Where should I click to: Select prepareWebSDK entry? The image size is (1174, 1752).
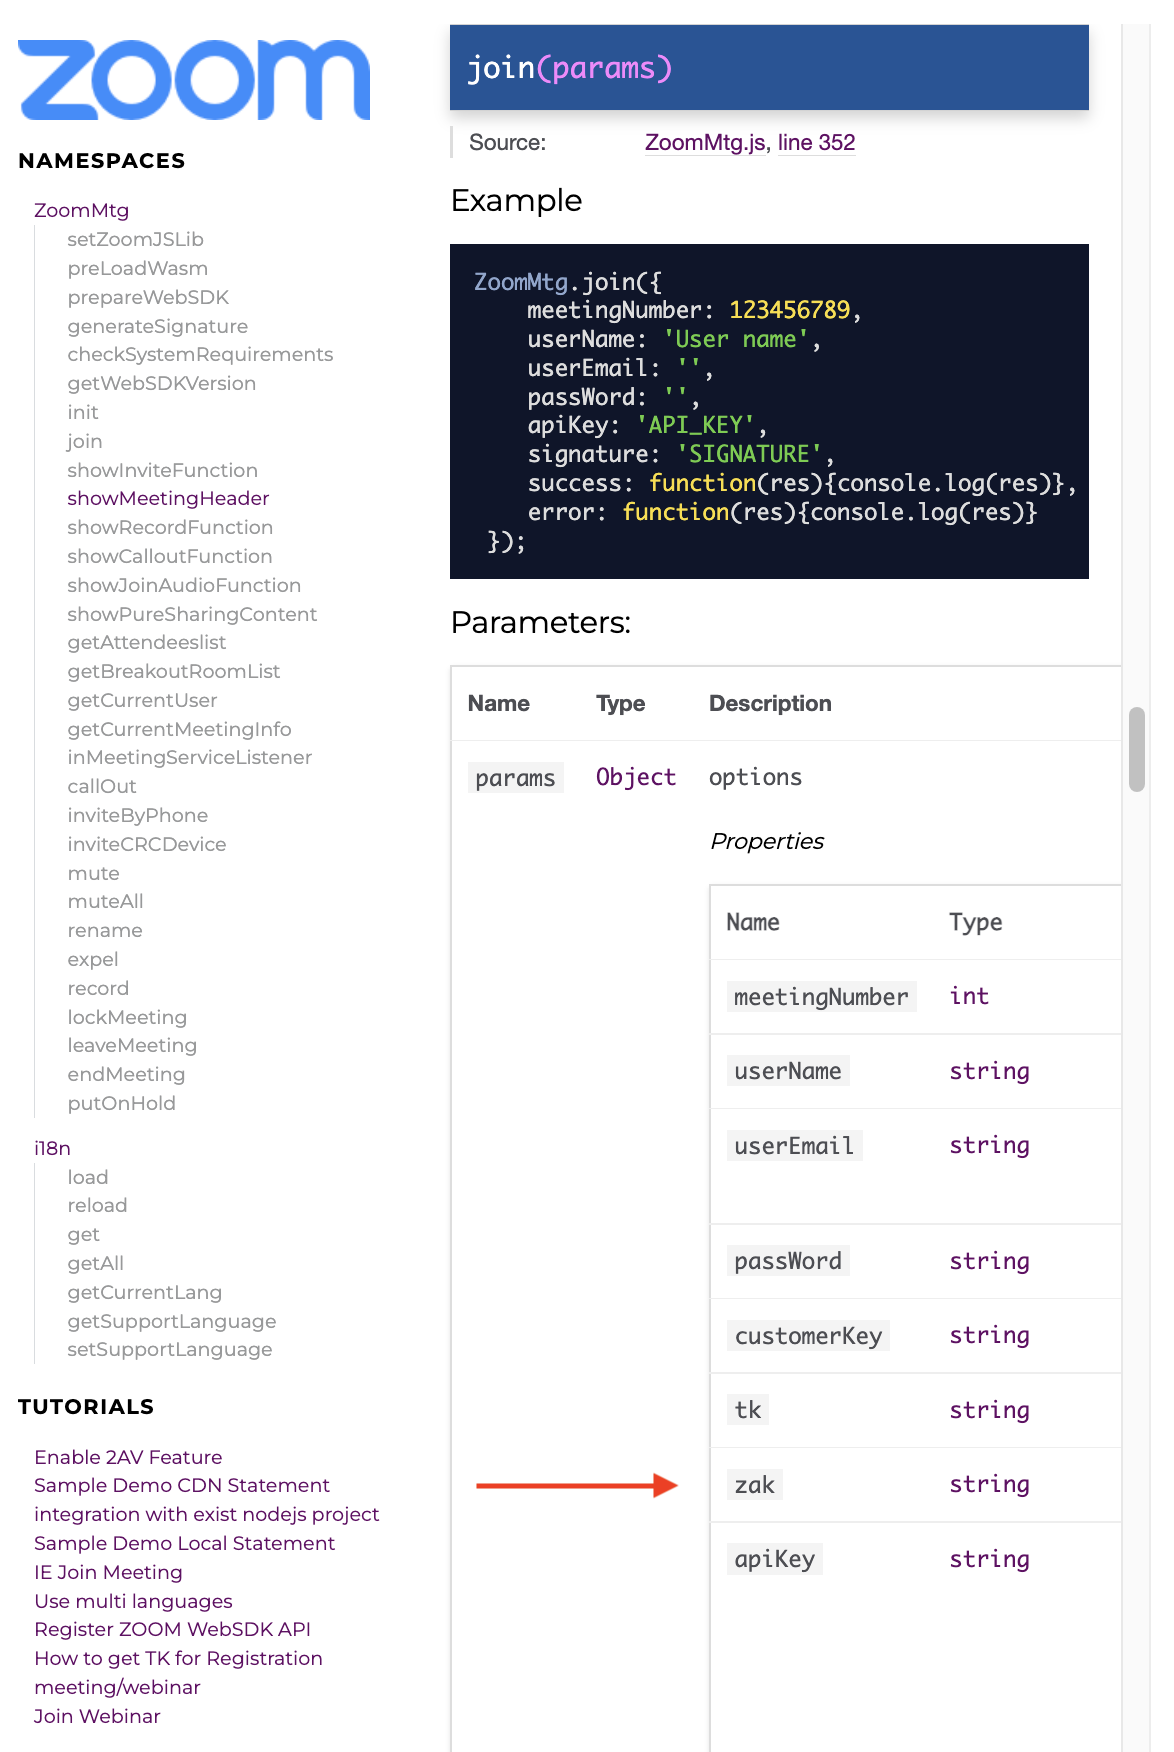click(x=148, y=297)
